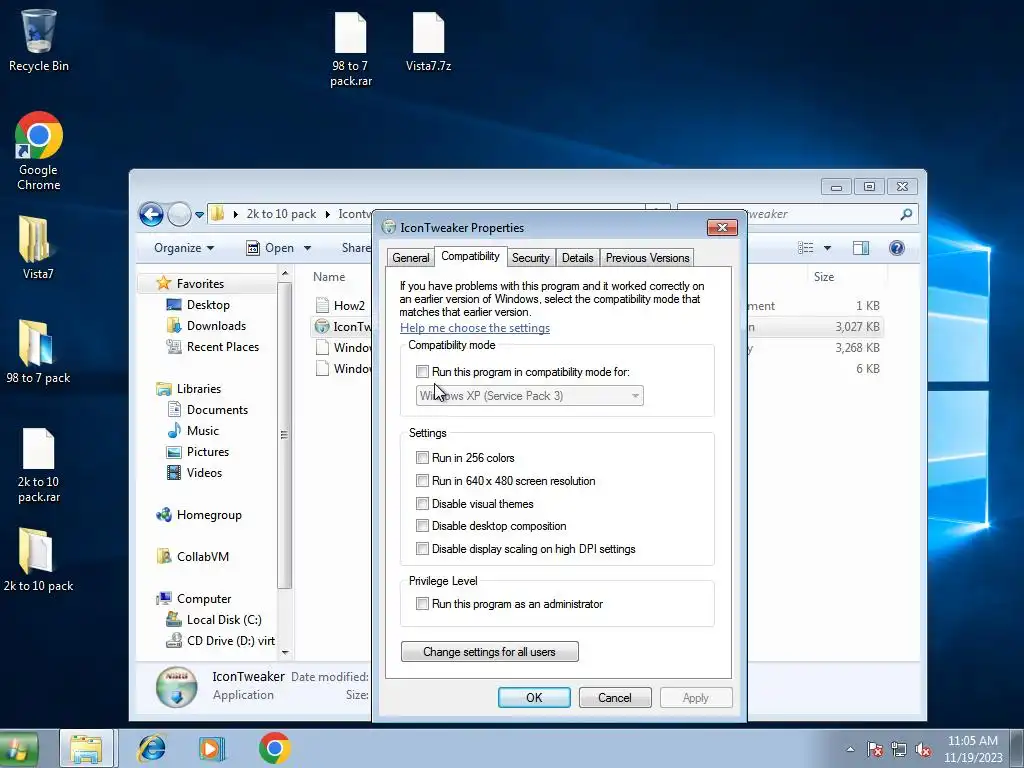Click the Open toolbar button in Explorer
This screenshot has height=768, width=1024.
[270, 248]
